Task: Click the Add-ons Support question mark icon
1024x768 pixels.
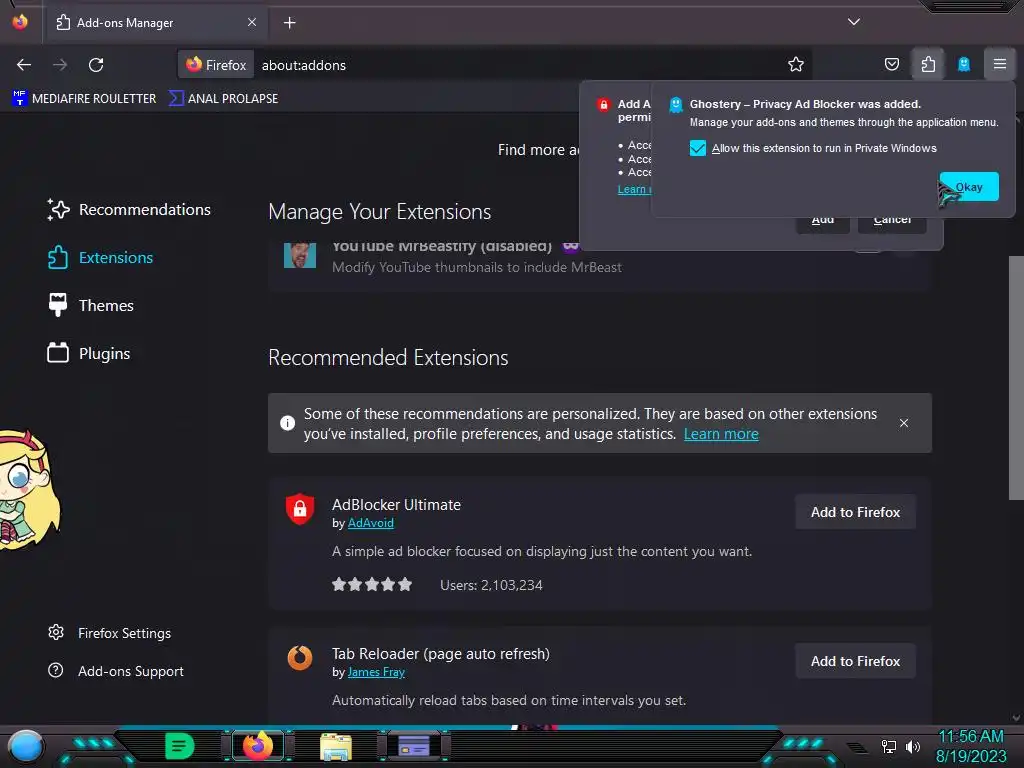Action: pyautogui.click(x=56, y=670)
